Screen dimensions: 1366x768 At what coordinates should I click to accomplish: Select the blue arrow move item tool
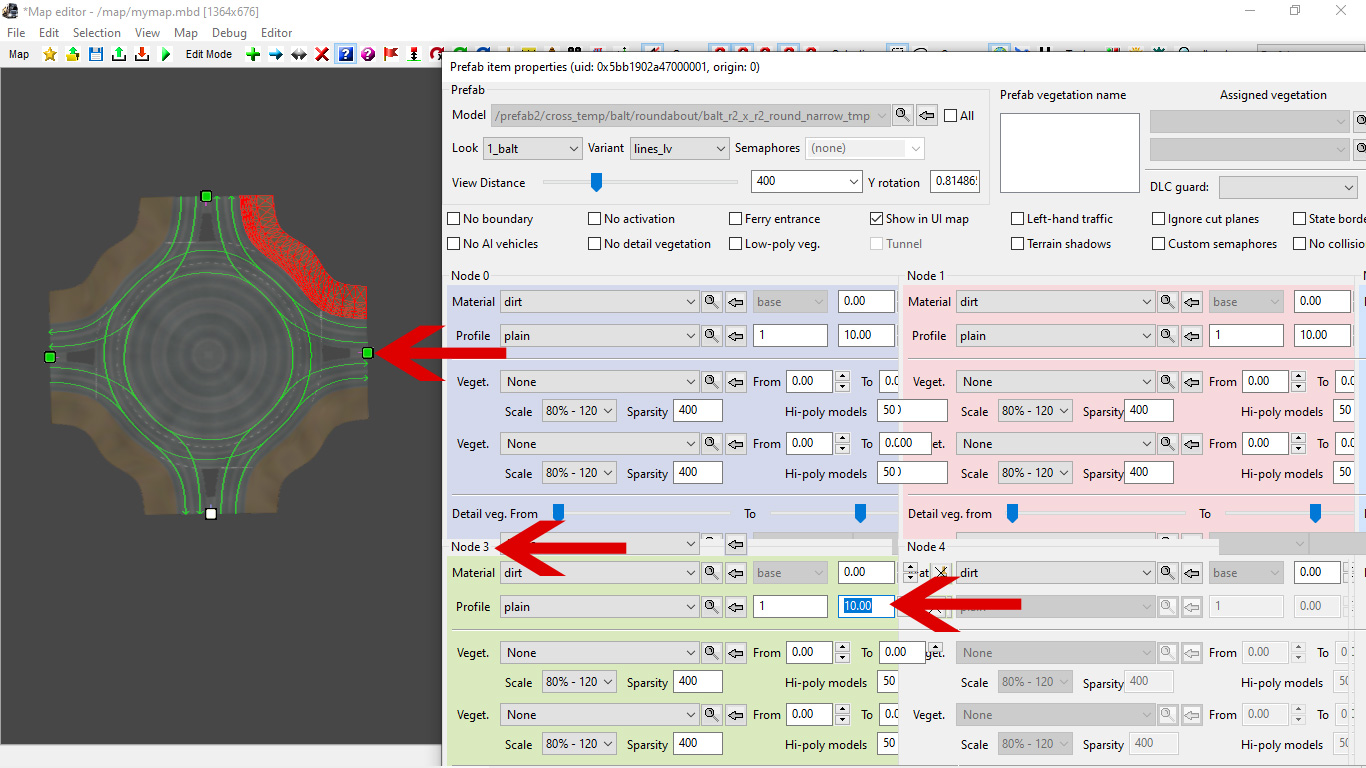click(276, 54)
